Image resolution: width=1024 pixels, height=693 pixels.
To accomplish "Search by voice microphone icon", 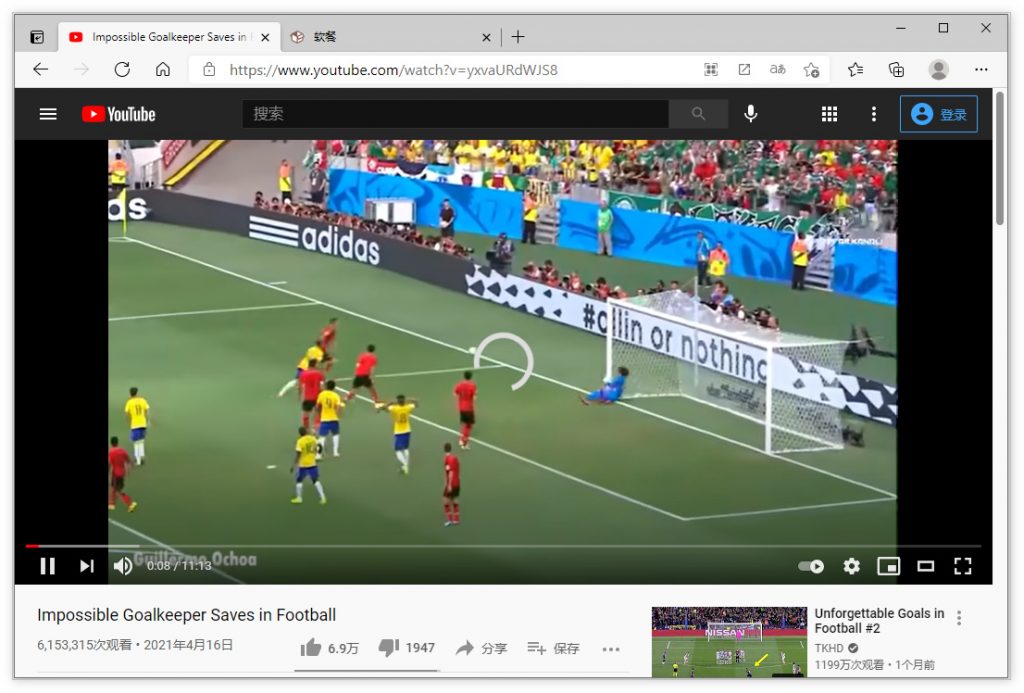I will pyautogui.click(x=750, y=114).
